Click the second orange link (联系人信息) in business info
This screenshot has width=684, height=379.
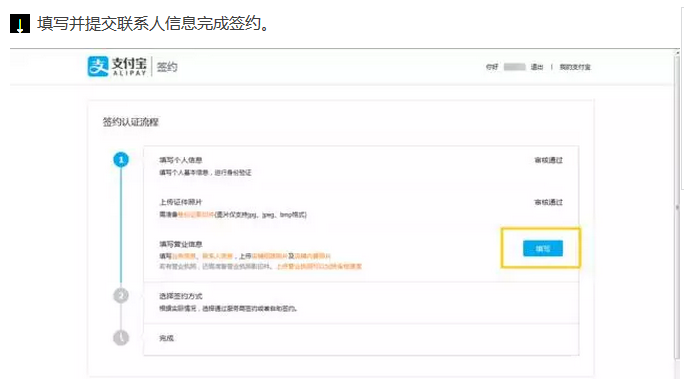point(218,256)
